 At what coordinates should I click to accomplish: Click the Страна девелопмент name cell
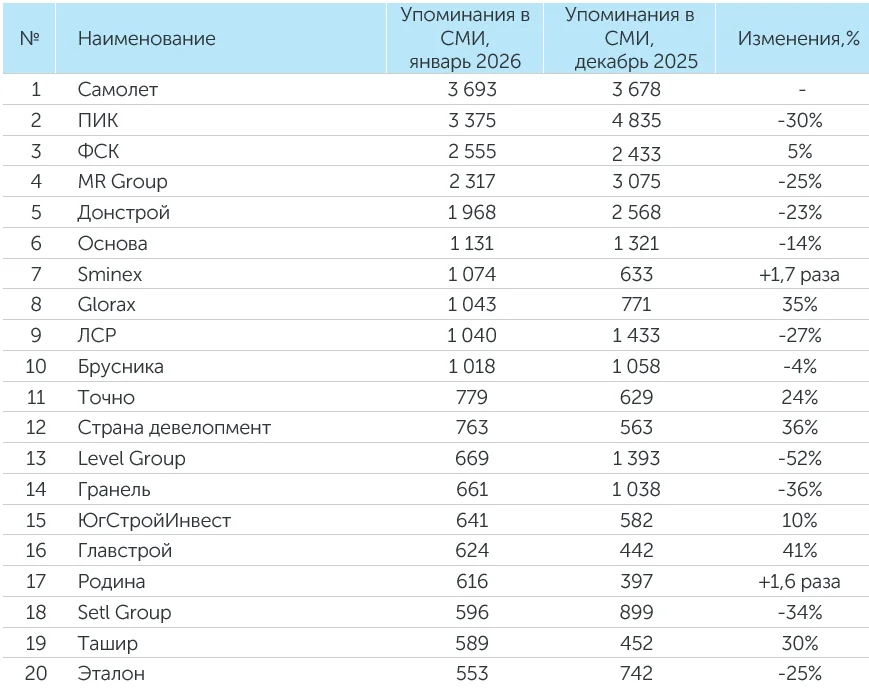pyautogui.click(x=174, y=428)
